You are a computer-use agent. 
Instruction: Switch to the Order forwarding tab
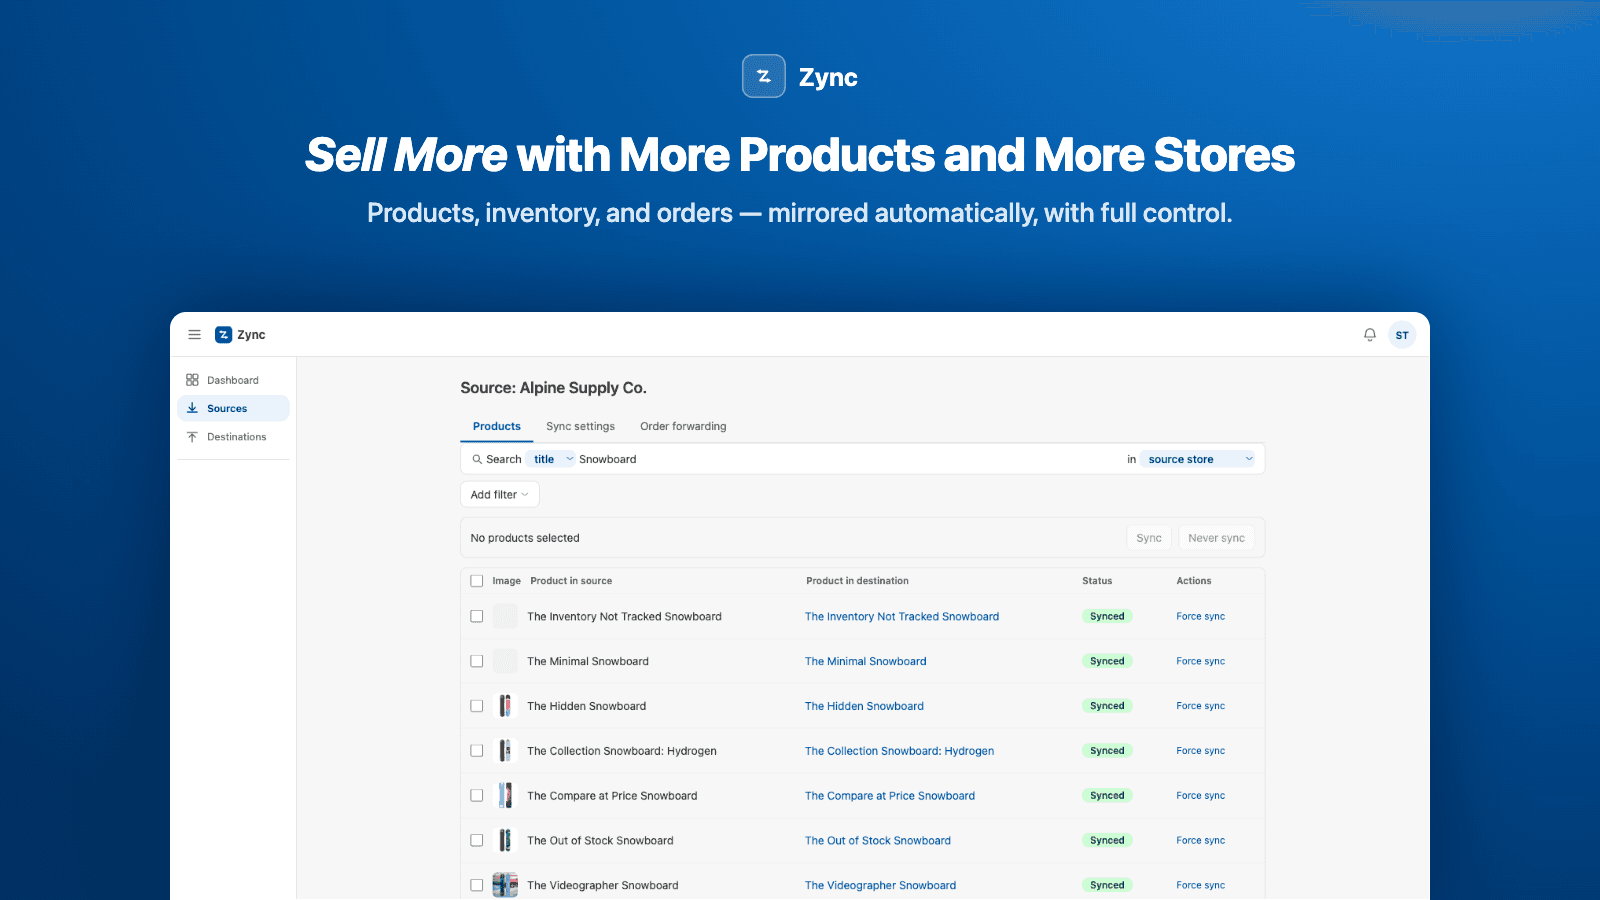[x=683, y=426]
